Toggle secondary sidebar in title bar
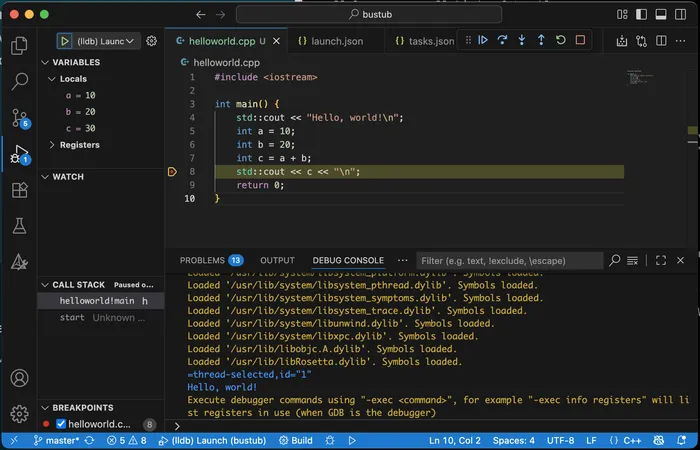The width and height of the screenshot is (700, 450). coord(681,14)
